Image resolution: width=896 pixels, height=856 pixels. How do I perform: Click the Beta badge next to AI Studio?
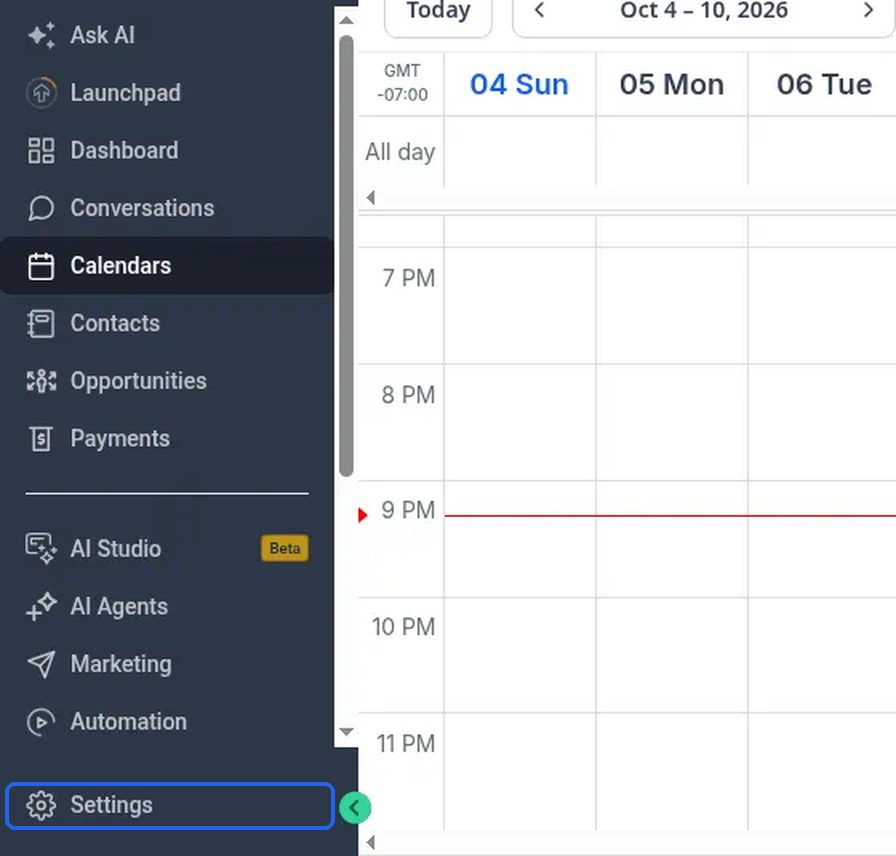pyautogui.click(x=285, y=549)
